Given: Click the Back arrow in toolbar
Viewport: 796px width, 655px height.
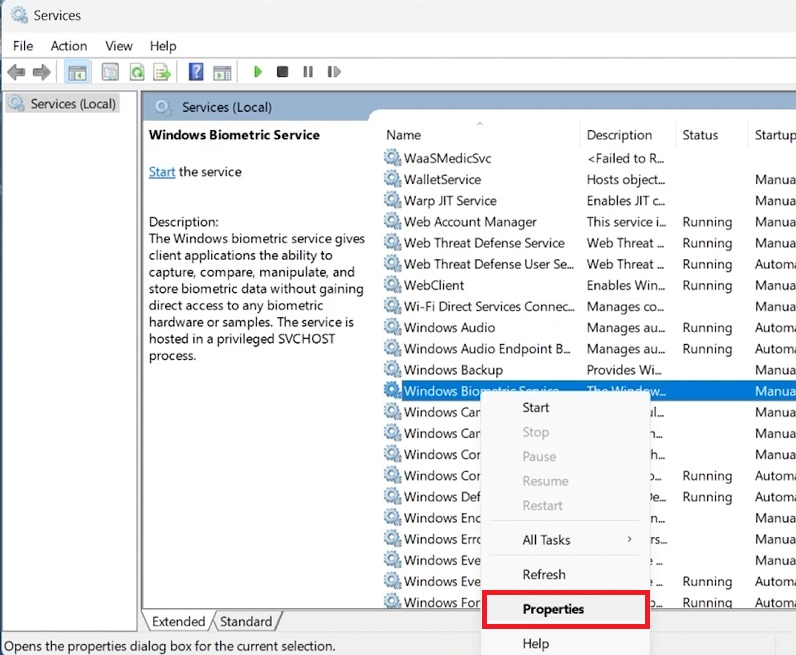Looking at the screenshot, I should click(16, 72).
